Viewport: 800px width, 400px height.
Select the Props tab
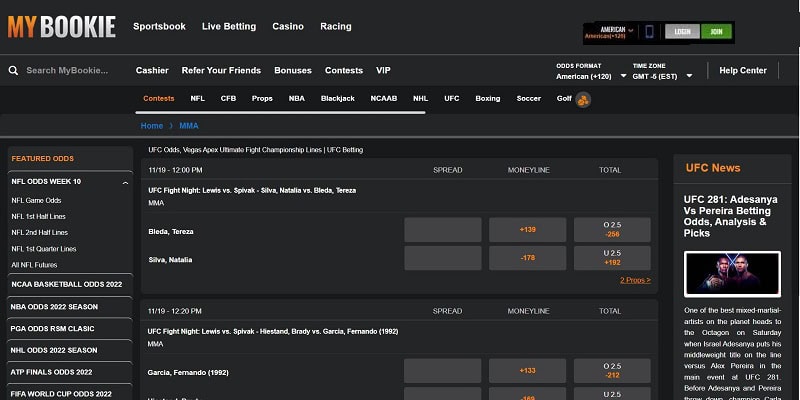click(x=262, y=98)
